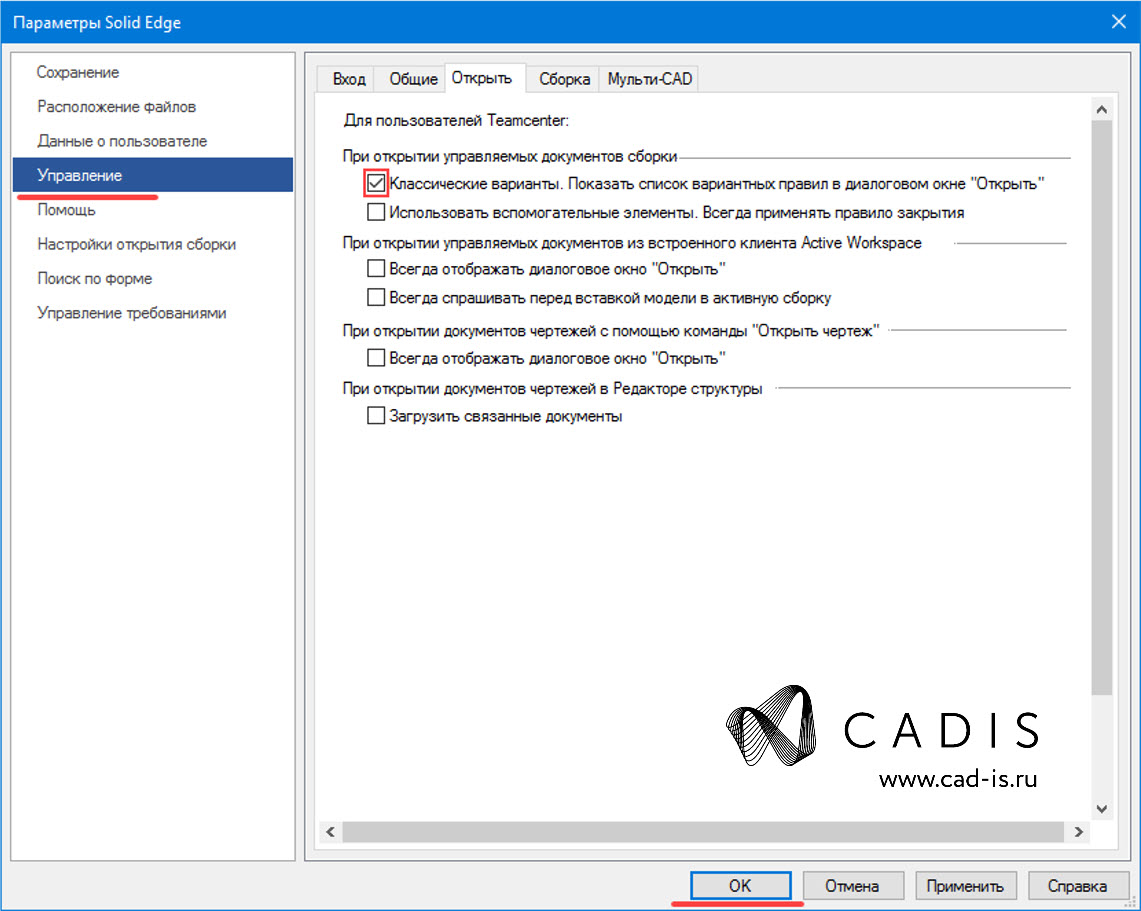Image resolution: width=1141 pixels, height=911 pixels.
Task: Click the Применить button
Action: click(965, 886)
